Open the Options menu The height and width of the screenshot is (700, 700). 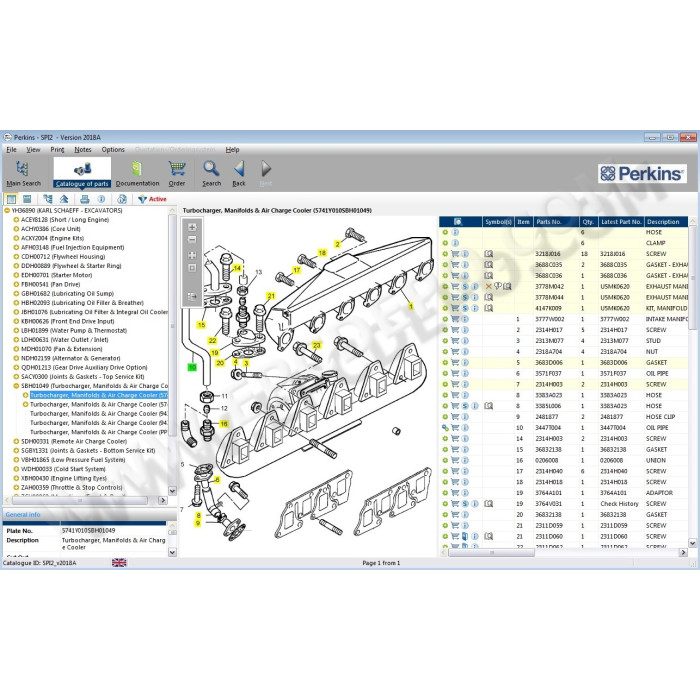pyautogui.click(x=113, y=150)
